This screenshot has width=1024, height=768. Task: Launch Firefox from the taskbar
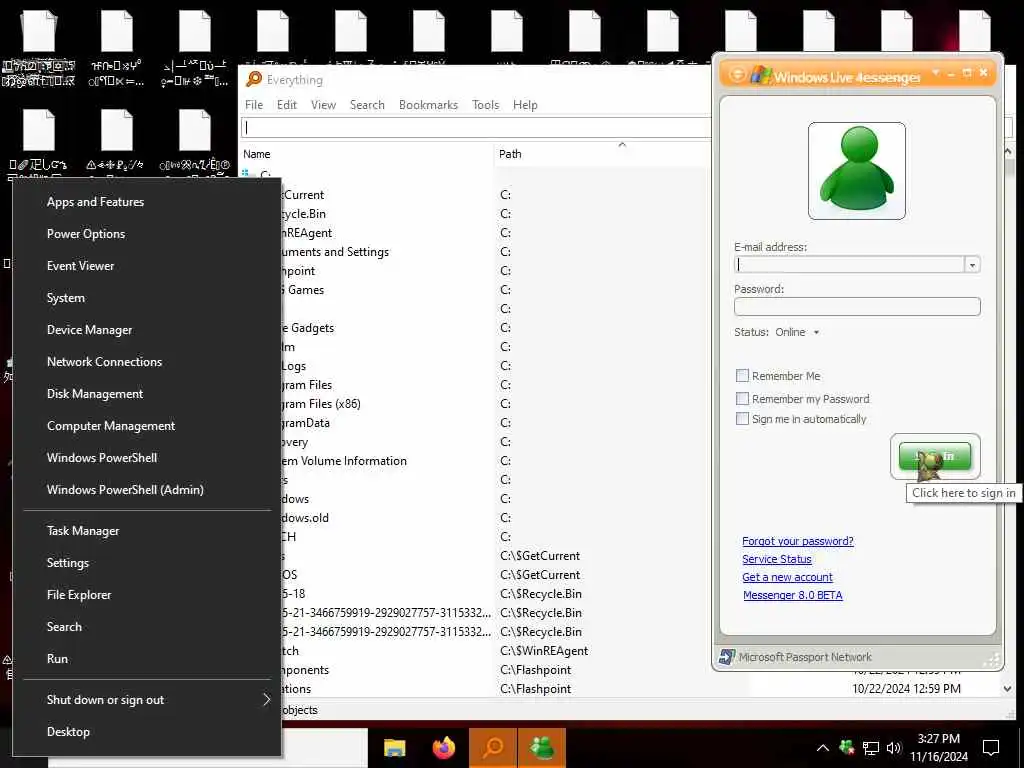(444, 748)
